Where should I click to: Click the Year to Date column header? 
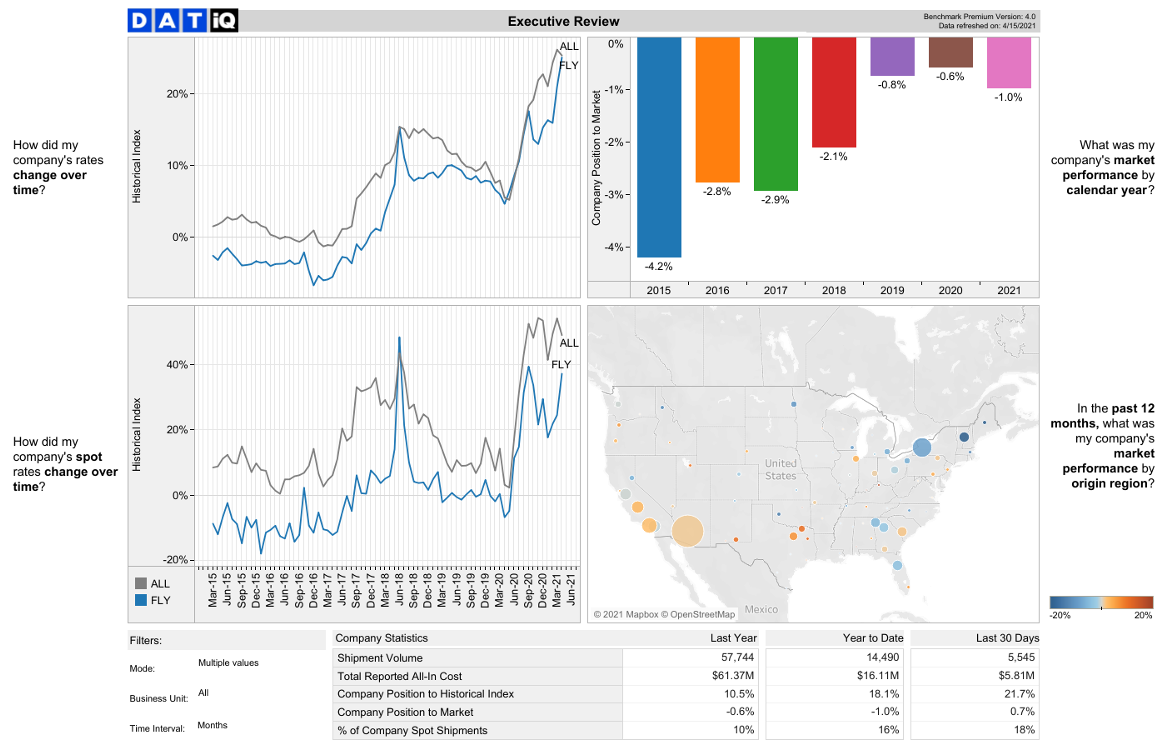pyautogui.click(x=873, y=638)
